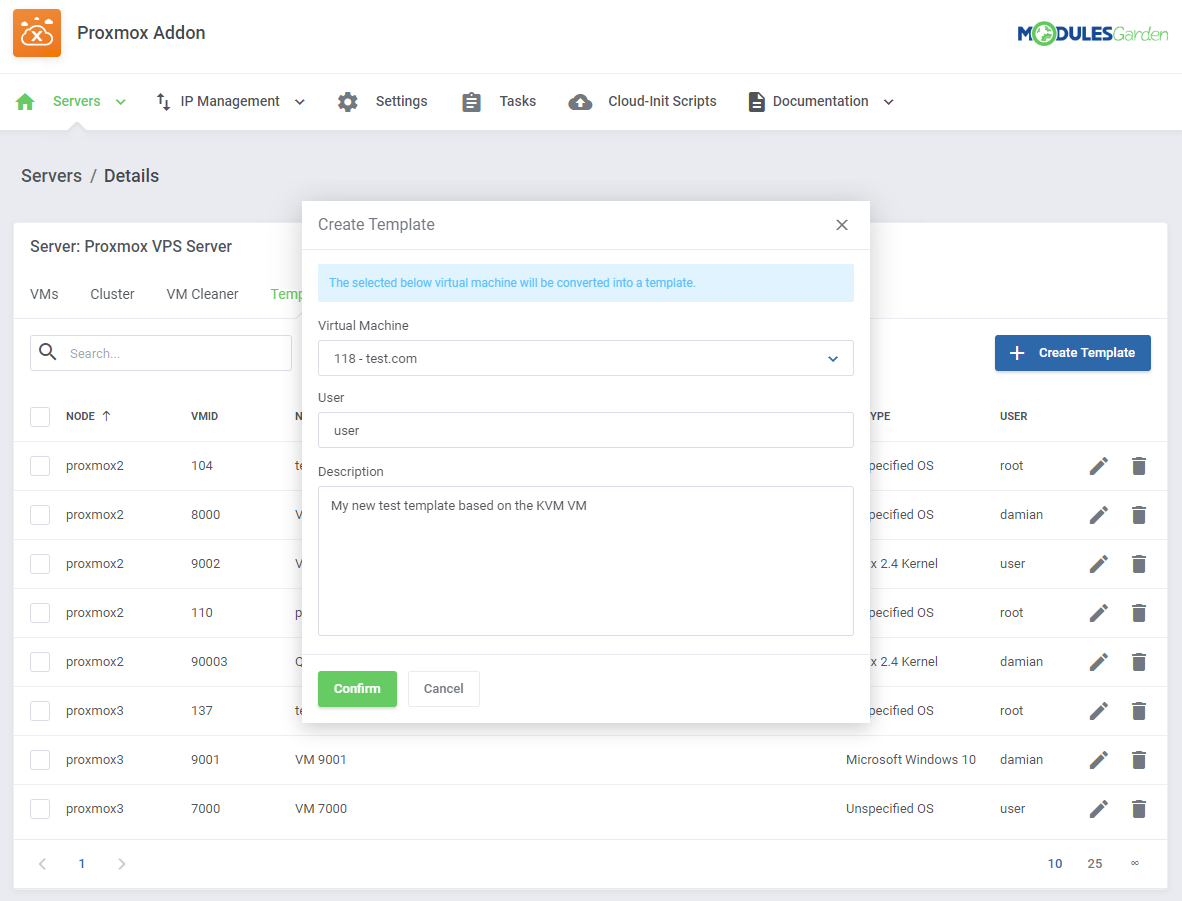Check the row with VMID 137
Viewport: 1182px width, 901px height.
pos(40,711)
